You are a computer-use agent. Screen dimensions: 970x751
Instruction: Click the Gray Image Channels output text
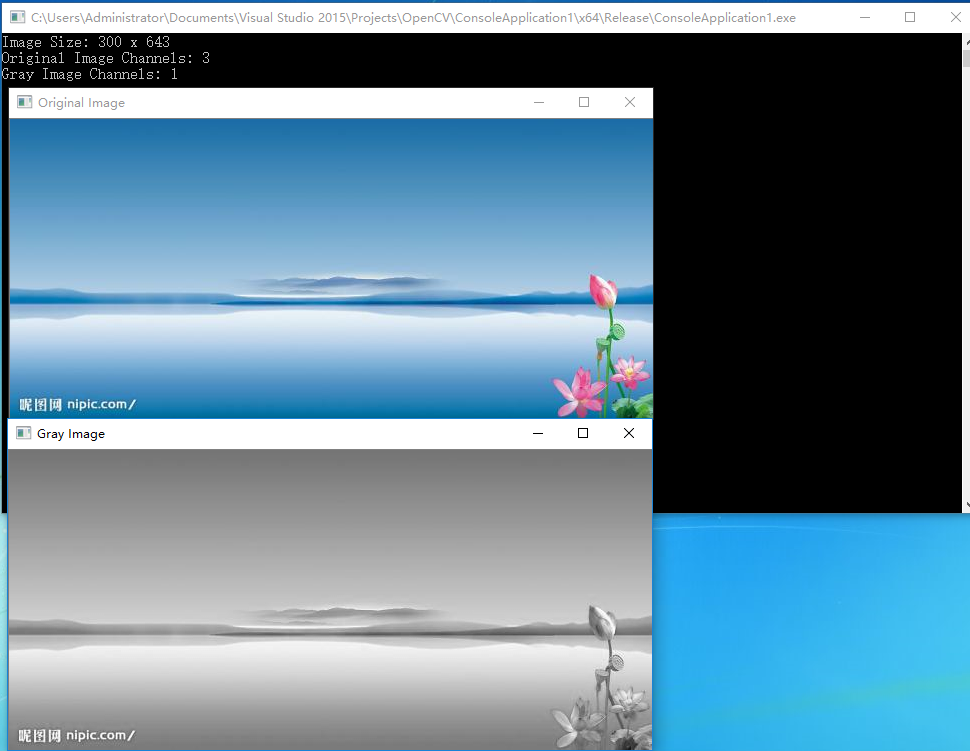tap(88, 73)
